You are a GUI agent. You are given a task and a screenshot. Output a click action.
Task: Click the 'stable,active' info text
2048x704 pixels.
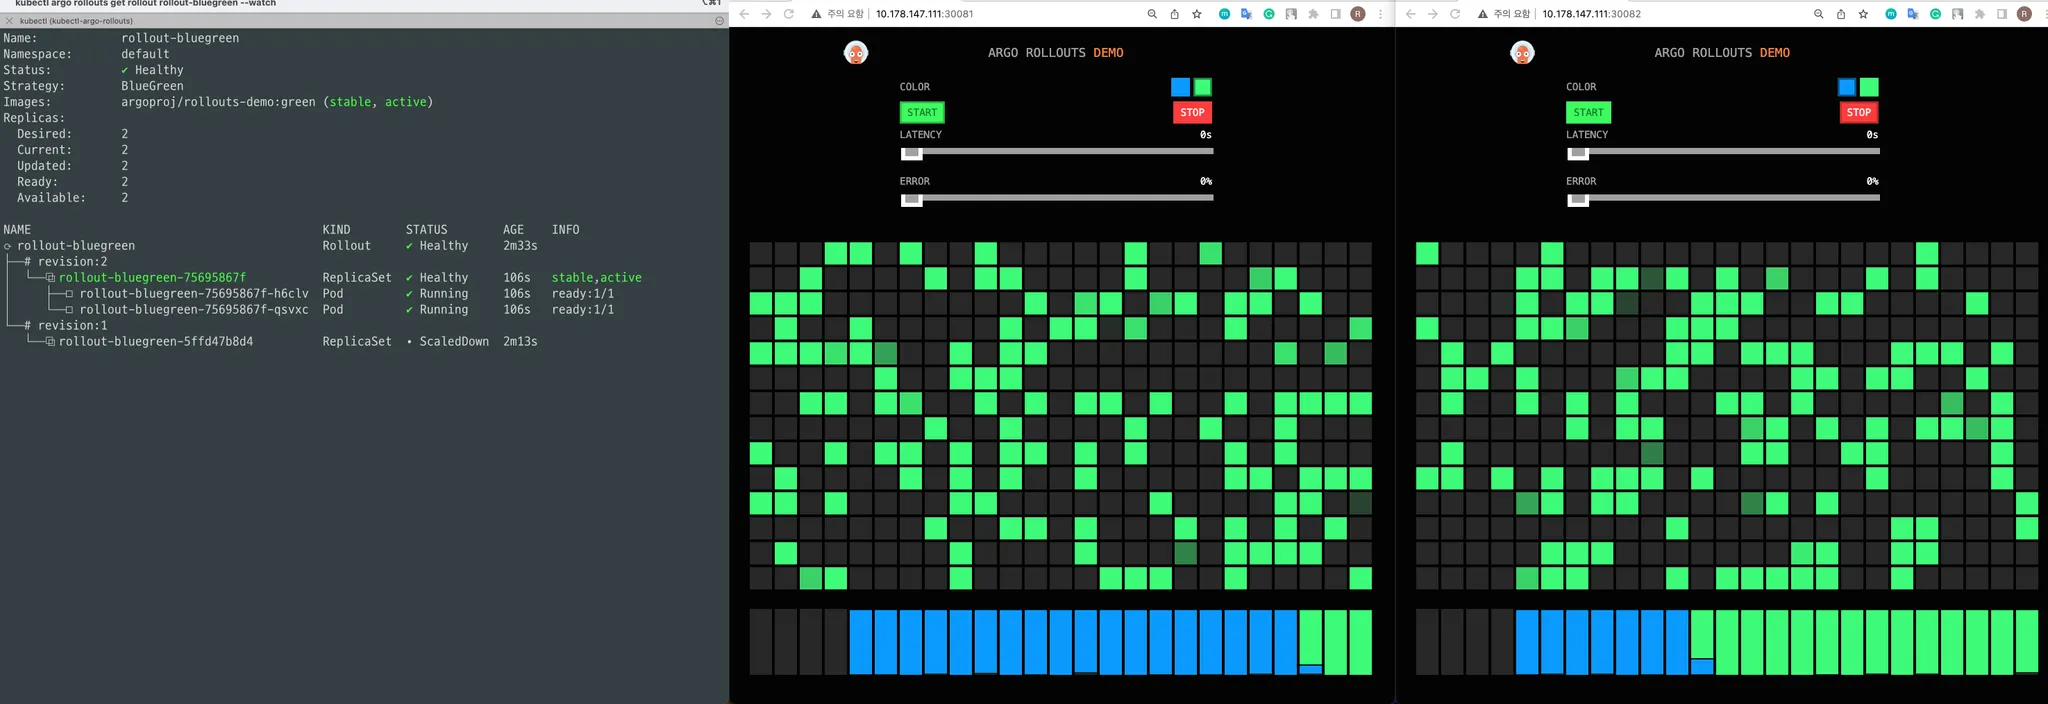[597, 278]
